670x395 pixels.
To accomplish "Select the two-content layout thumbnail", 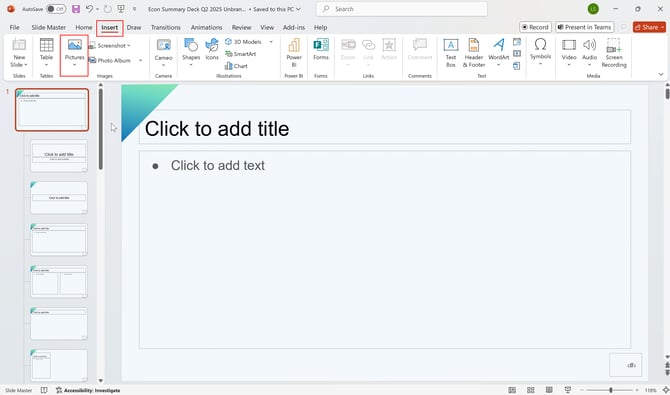I will click(59, 281).
